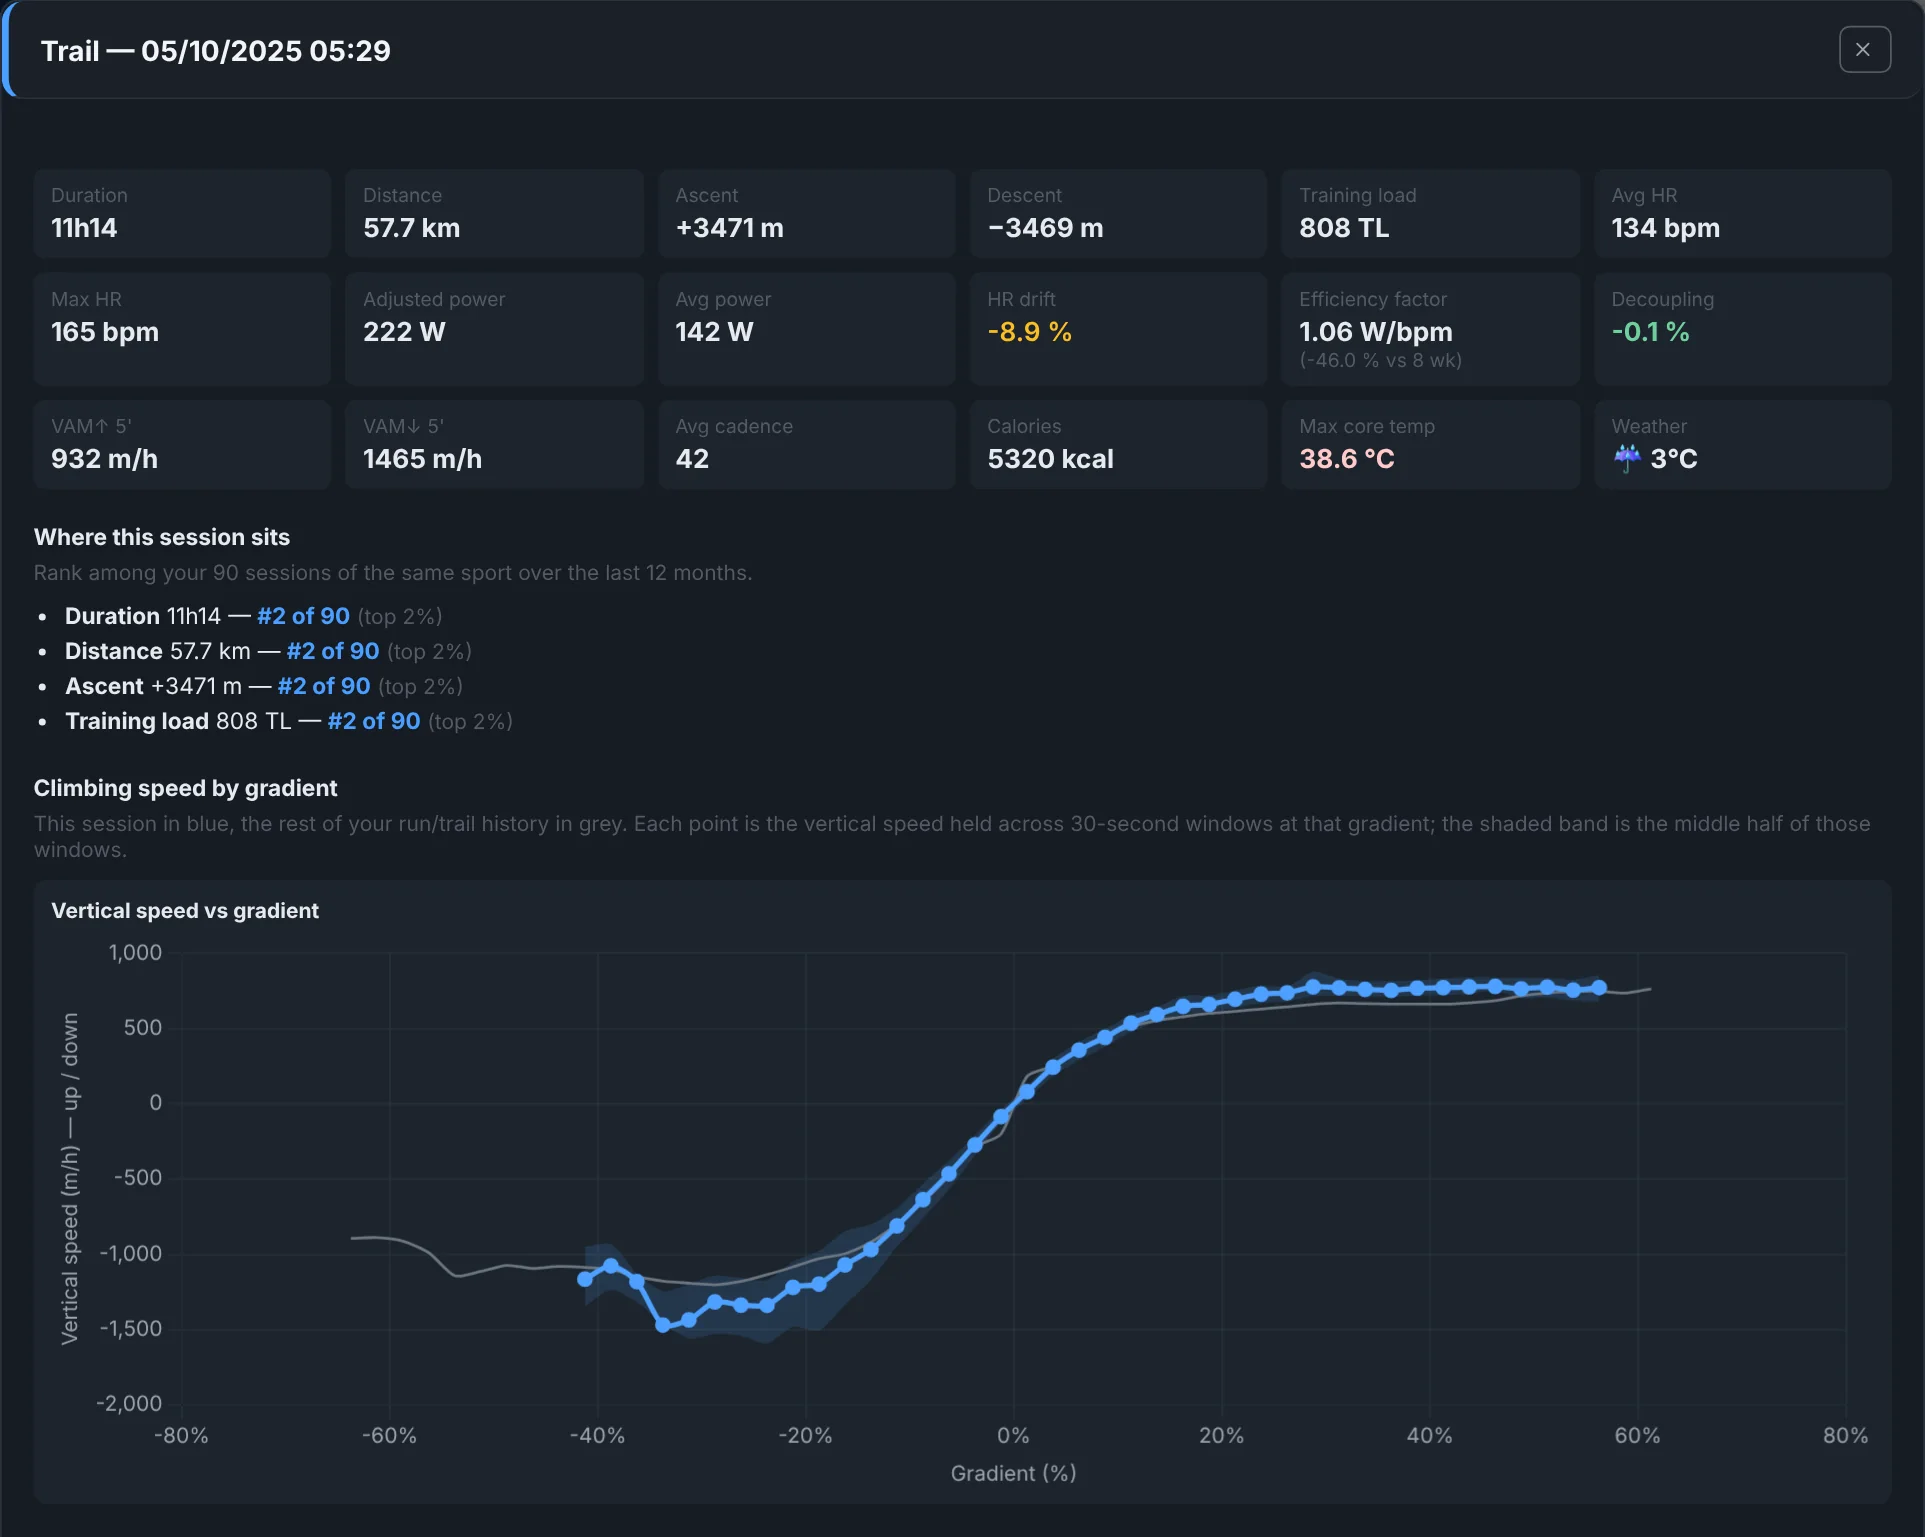Screen dimensions: 1925x1537
Task: Click the Calories 5320 kcal card
Action: pyautogui.click(x=1118, y=445)
